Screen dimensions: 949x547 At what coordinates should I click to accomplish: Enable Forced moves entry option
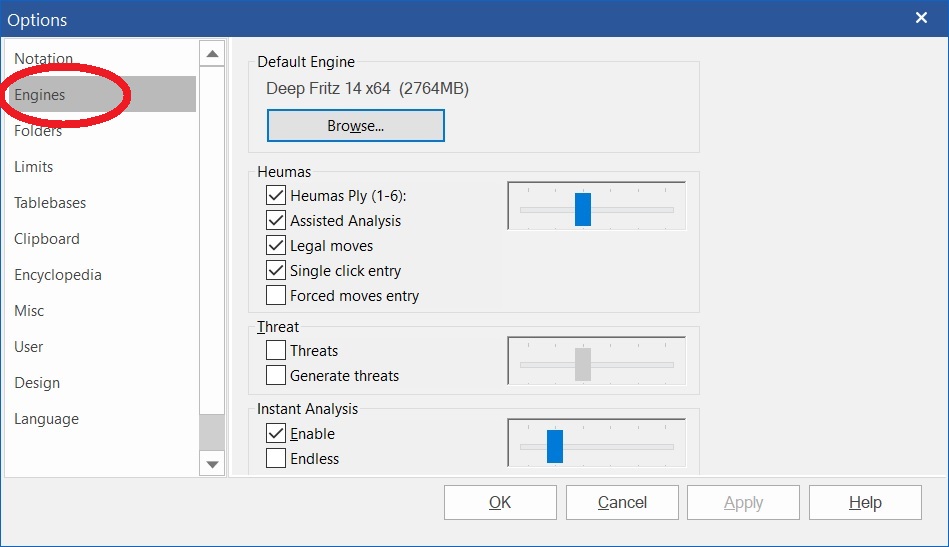pos(276,296)
